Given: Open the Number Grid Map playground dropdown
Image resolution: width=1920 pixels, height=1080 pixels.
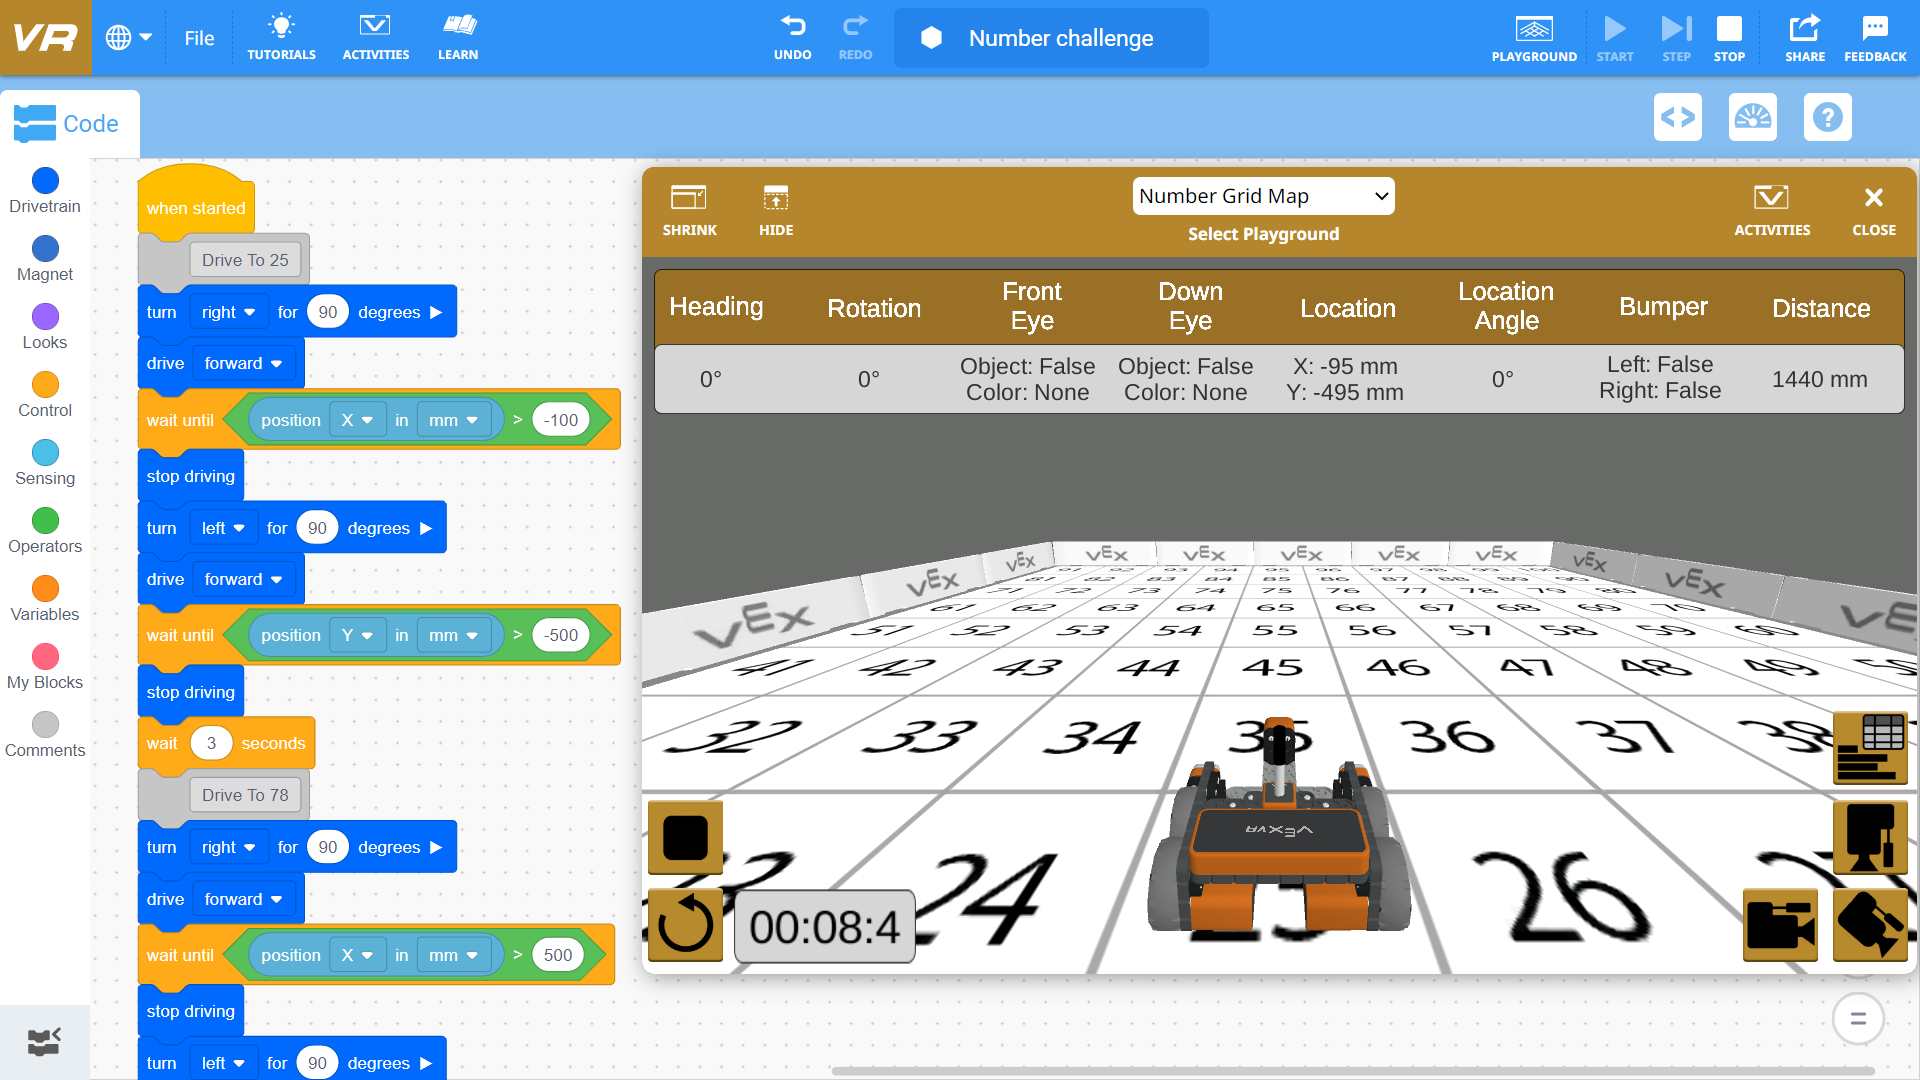Looking at the screenshot, I should coord(1263,196).
